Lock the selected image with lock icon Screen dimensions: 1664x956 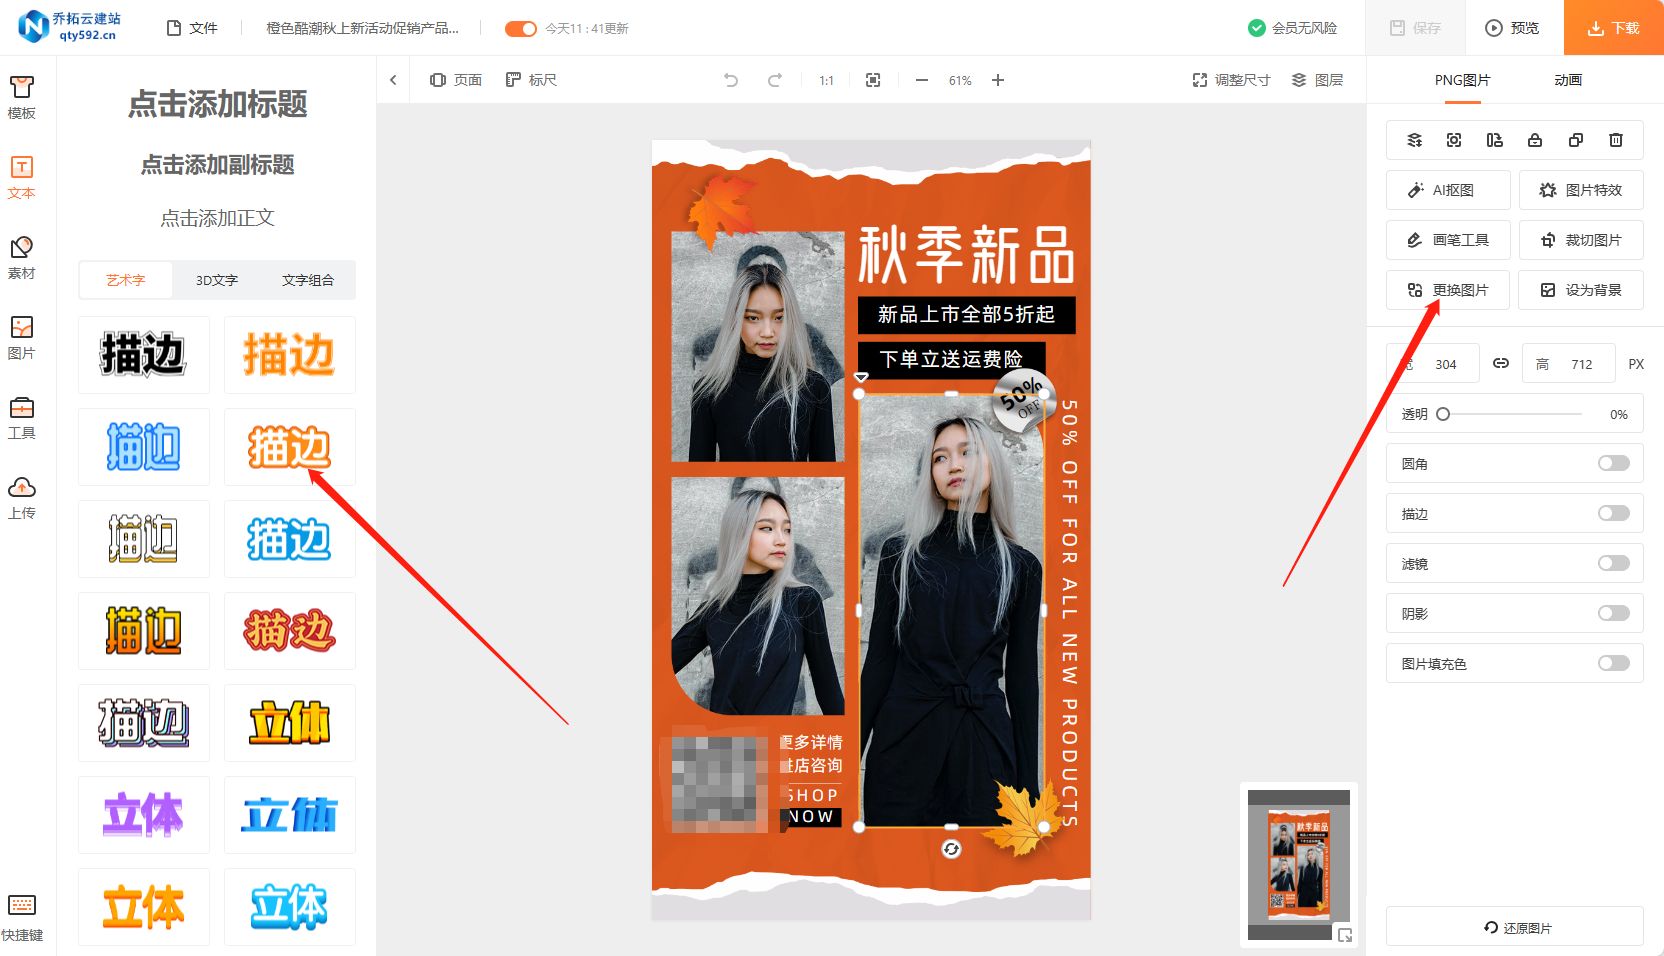(x=1535, y=140)
